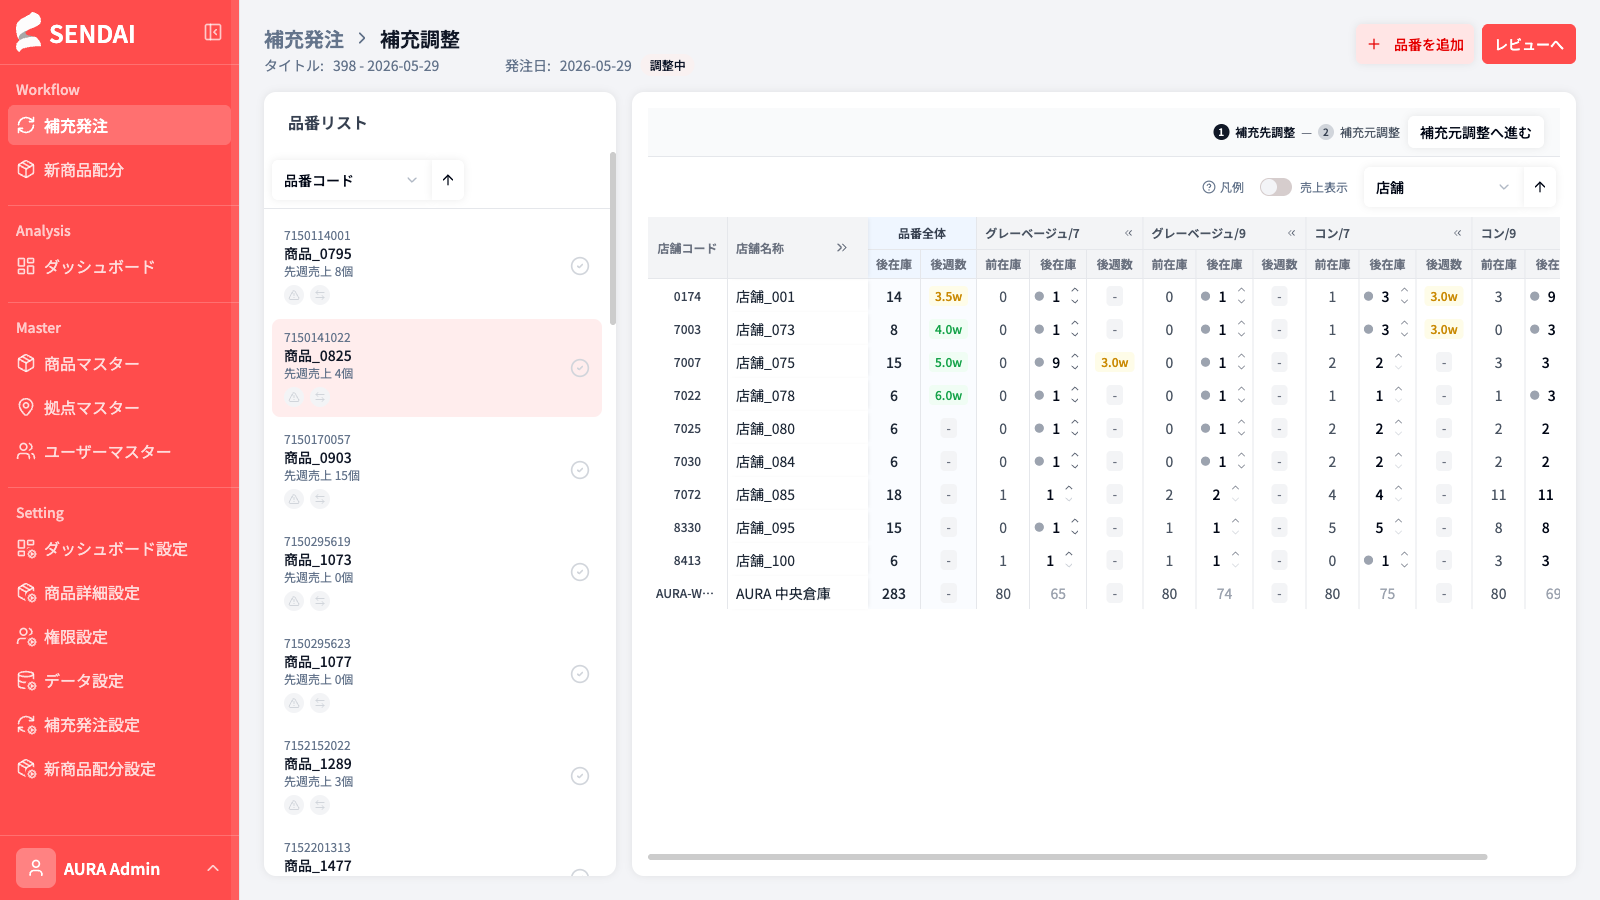Click the 補充発注 breadcrumb link

[x=304, y=39]
